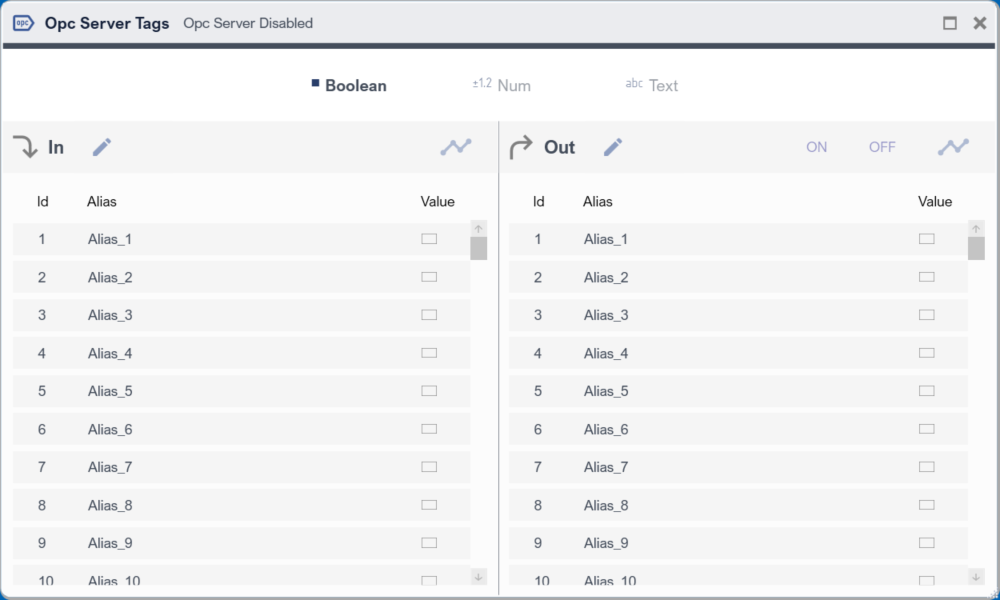The height and width of the screenshot is (600, 1000).
Task: Click the Out list scroll up arrow
Action: [x=976, y=229]
